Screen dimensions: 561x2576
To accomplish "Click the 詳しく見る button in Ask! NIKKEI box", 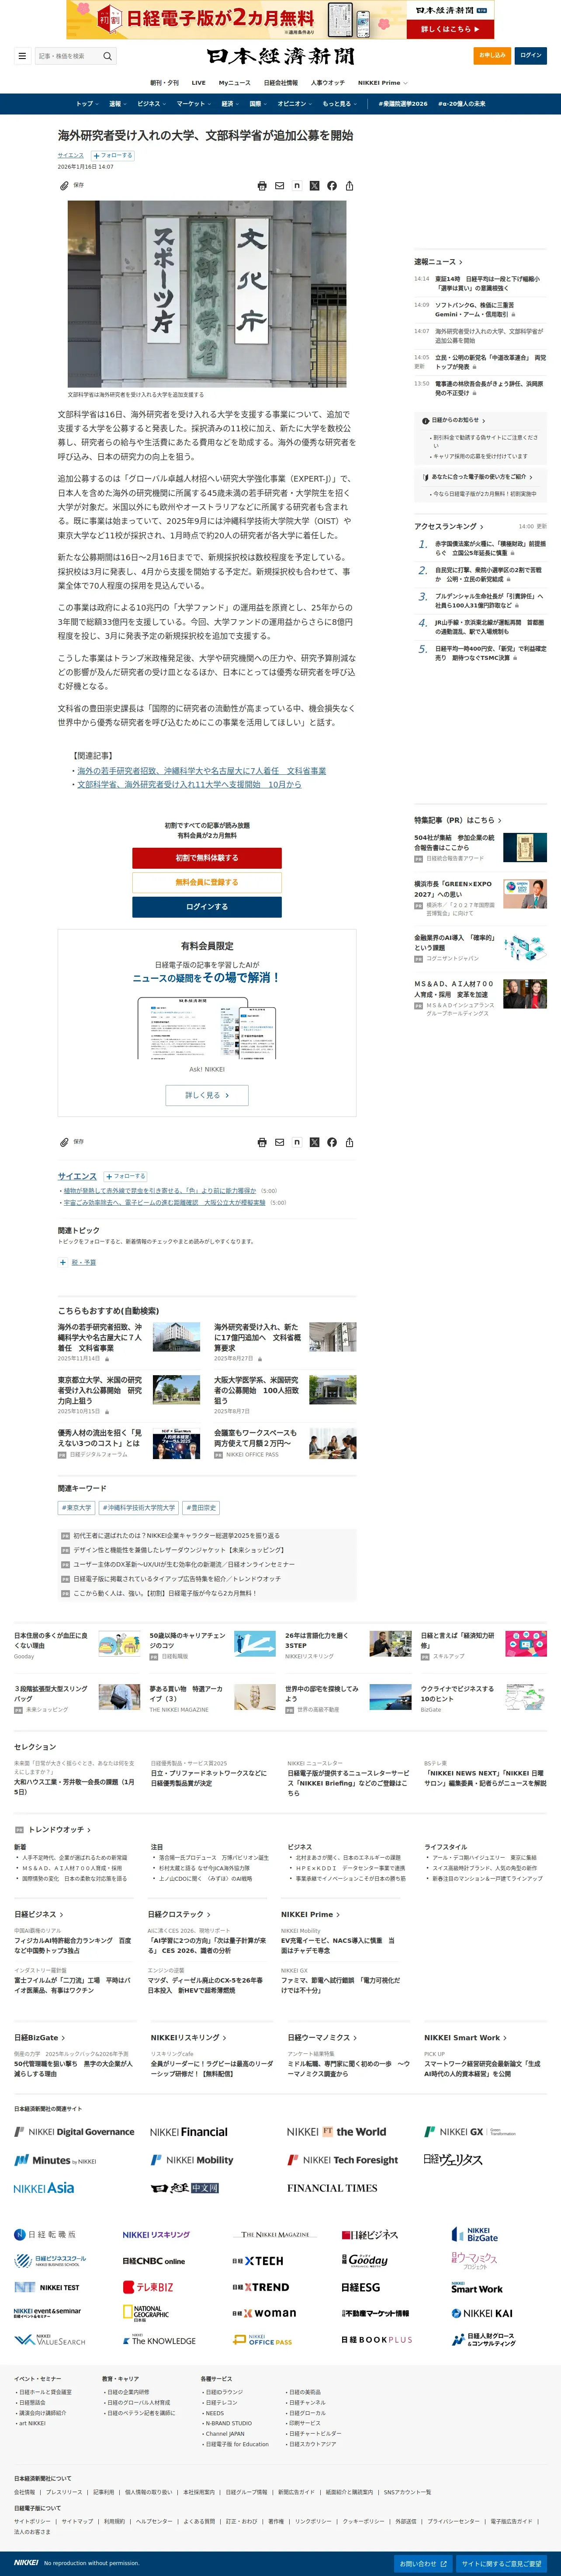I will click(x=207, y=1095).
